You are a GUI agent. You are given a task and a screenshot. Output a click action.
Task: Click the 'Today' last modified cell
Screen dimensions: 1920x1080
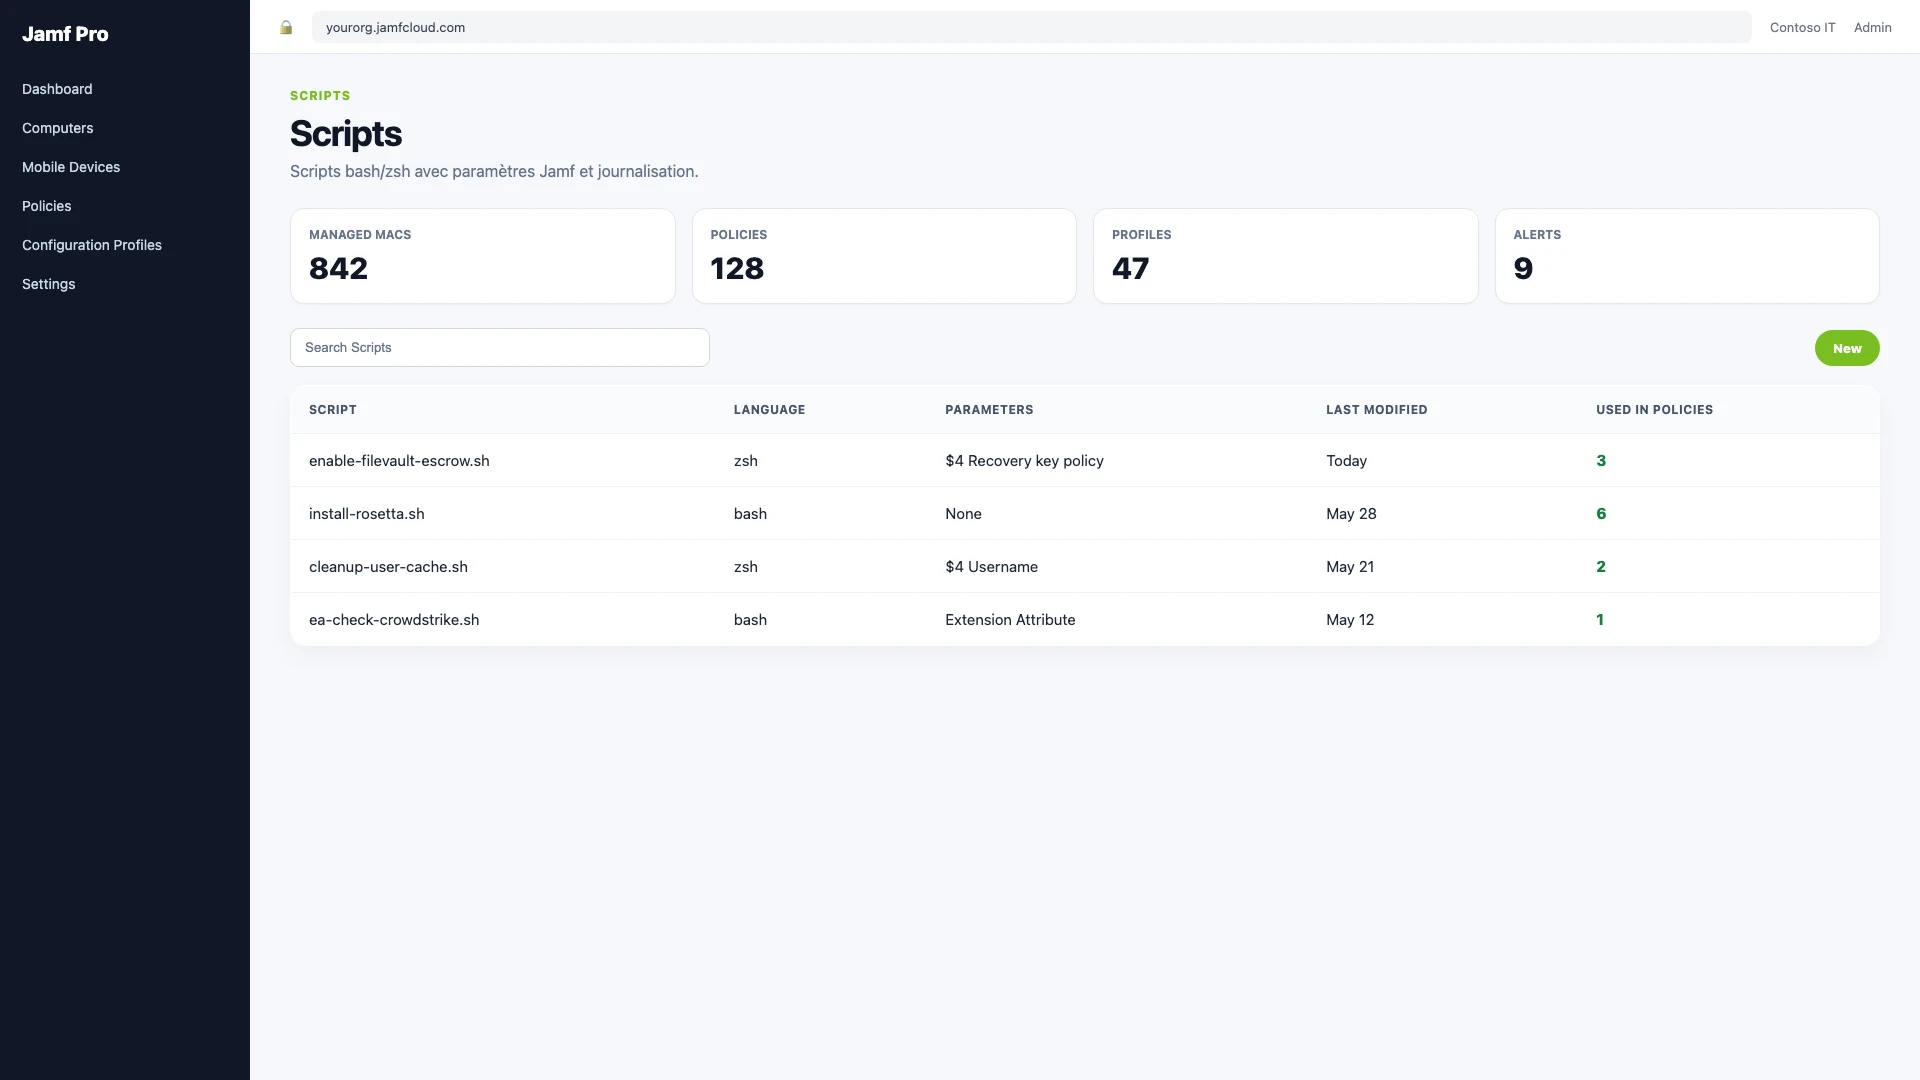1346,461
